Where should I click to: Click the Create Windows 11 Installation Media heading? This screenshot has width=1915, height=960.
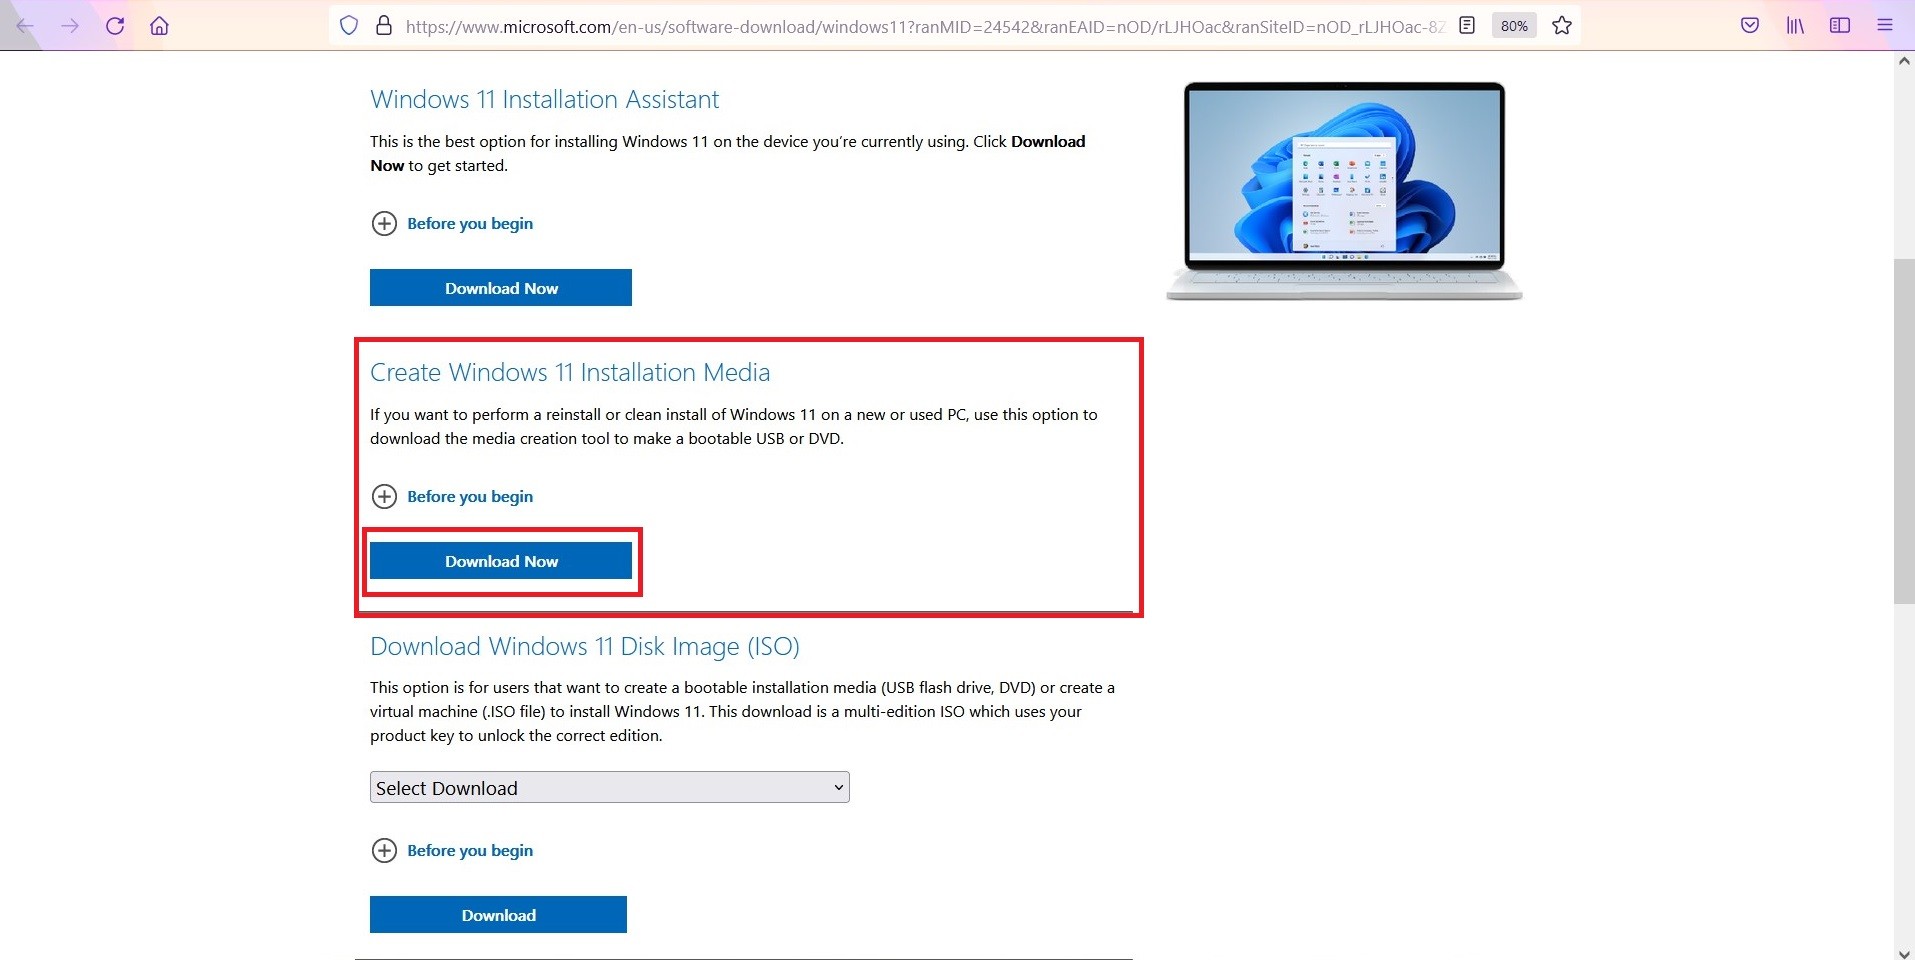click(570, 372)
